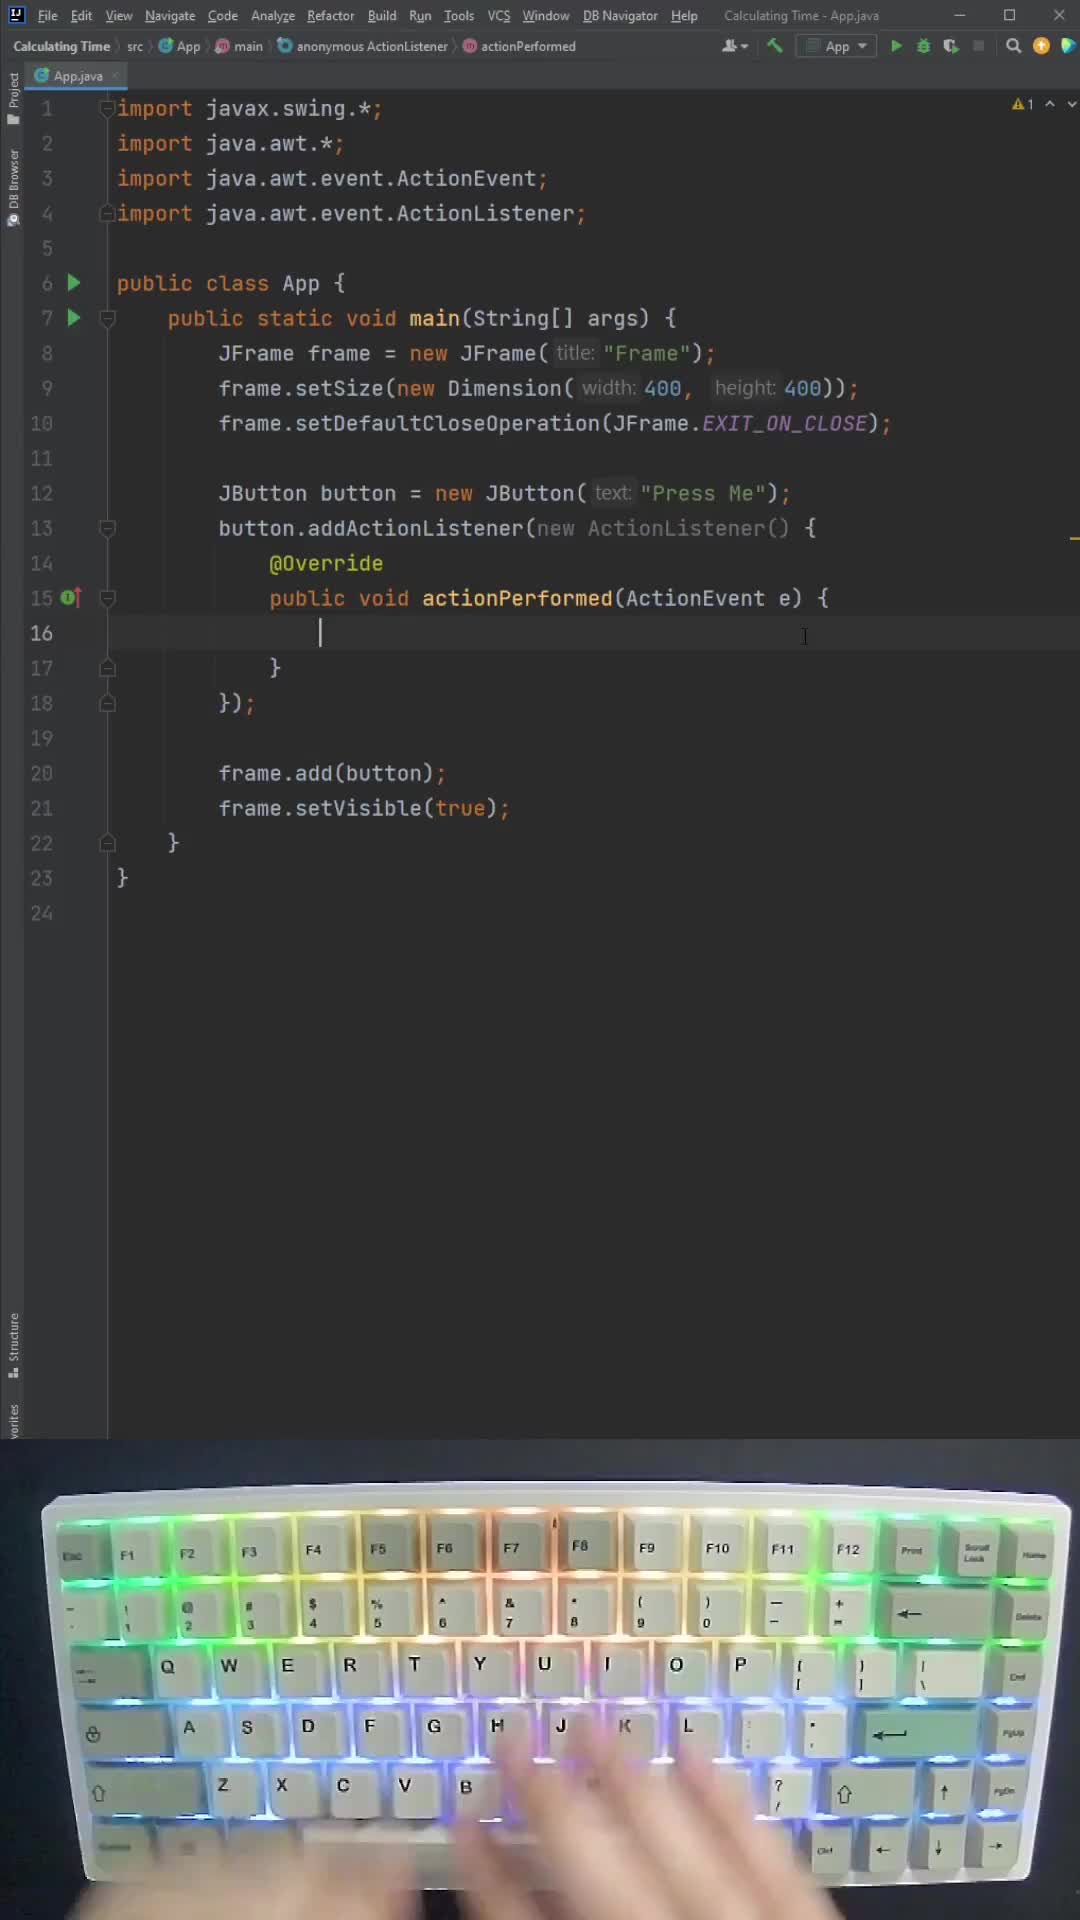
Task: Click the grey Stop square icon
Action: [978, 46]
